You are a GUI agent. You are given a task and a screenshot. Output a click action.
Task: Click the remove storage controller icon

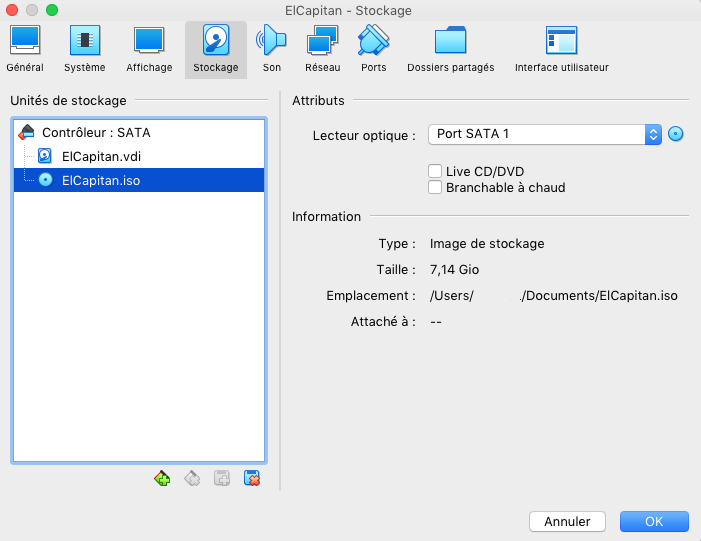(x=192, y=478)
